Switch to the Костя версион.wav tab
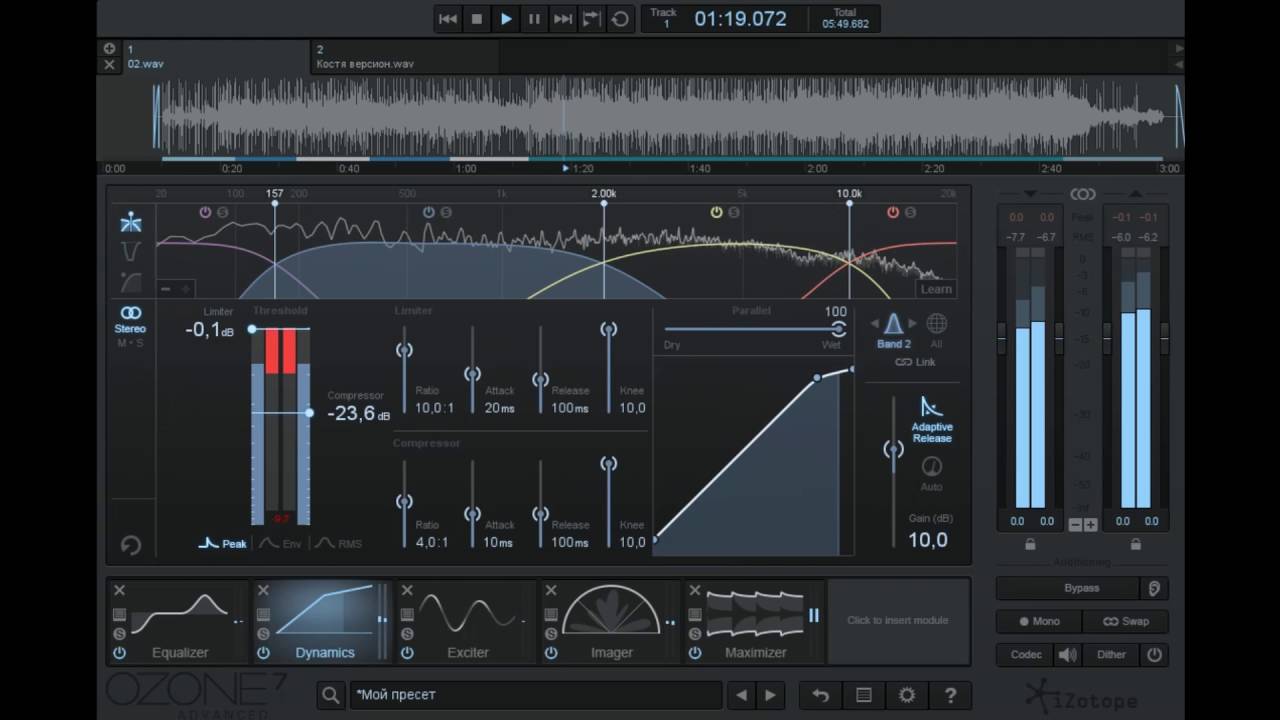This screenshot has width=1280, height=720. point(405,56)
